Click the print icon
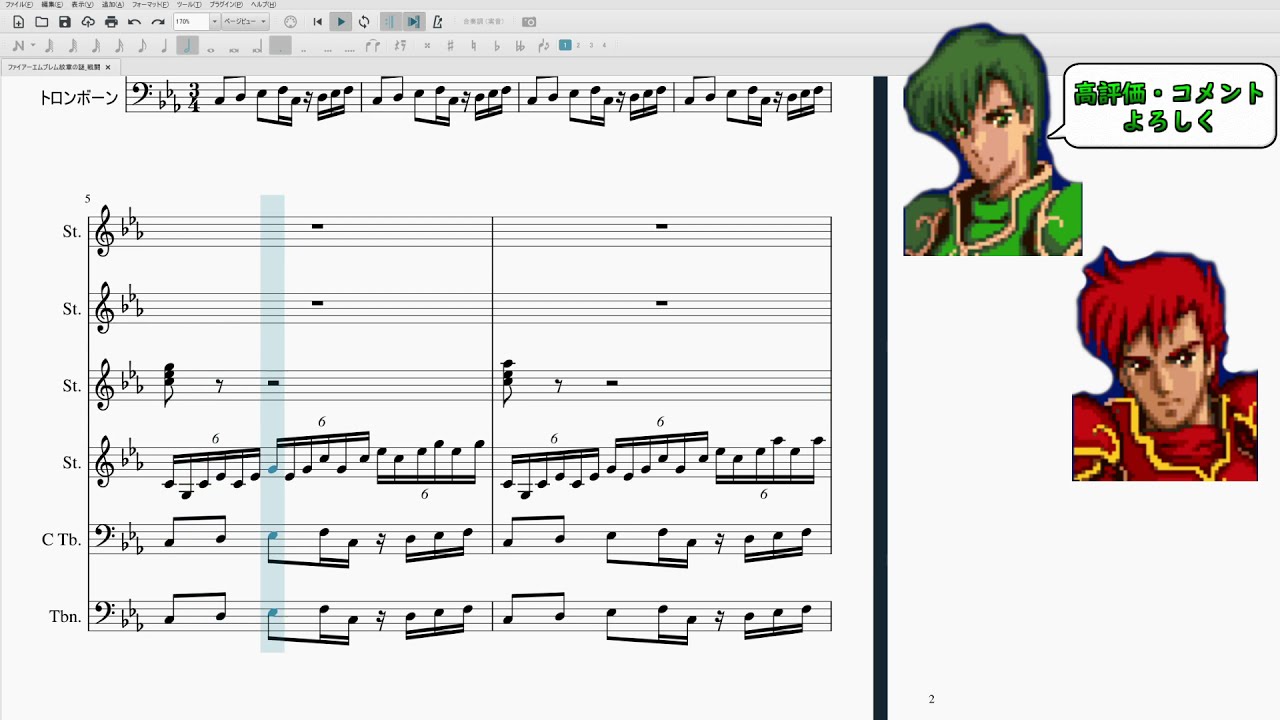 111,22
